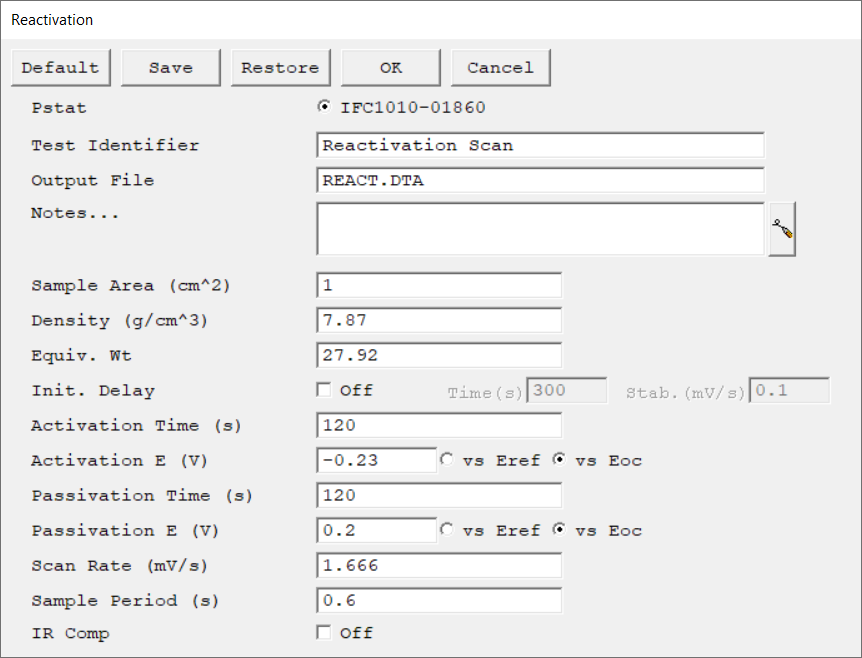Click the Save button

tap(171, 68)
